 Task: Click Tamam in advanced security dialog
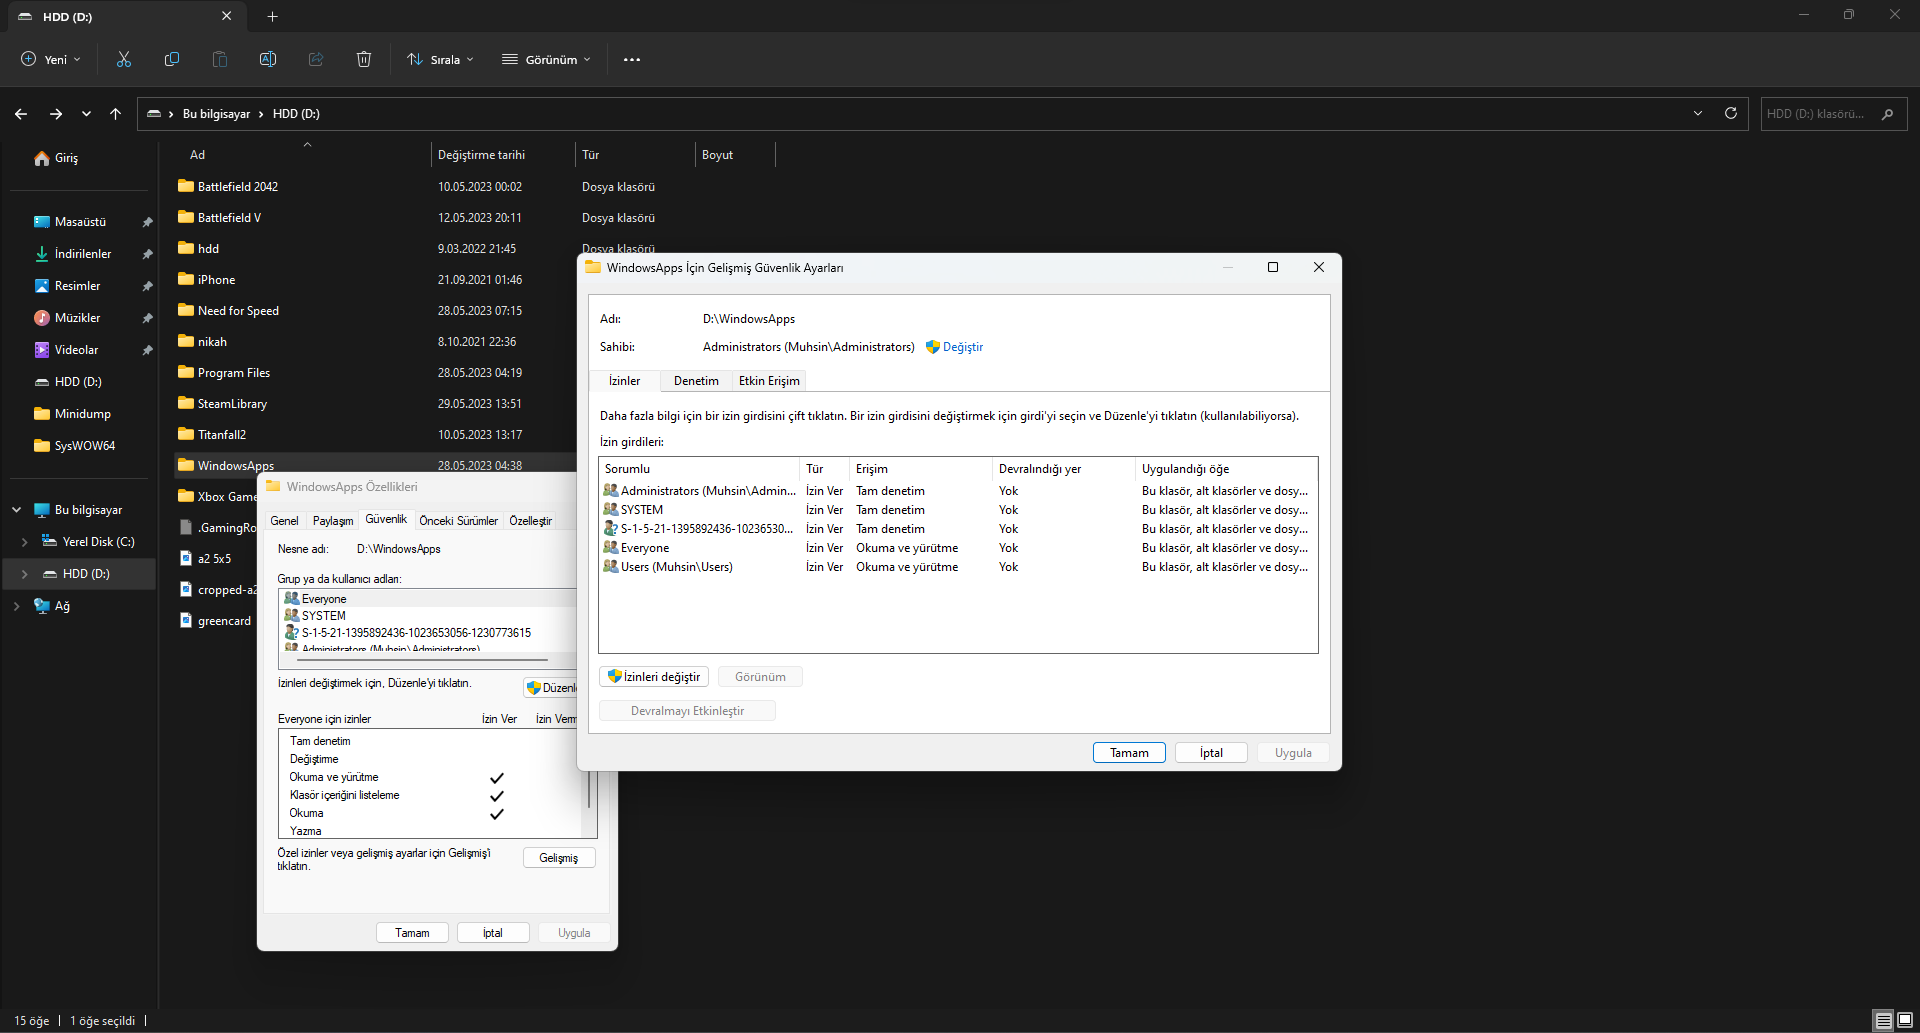pos(1129,753)
